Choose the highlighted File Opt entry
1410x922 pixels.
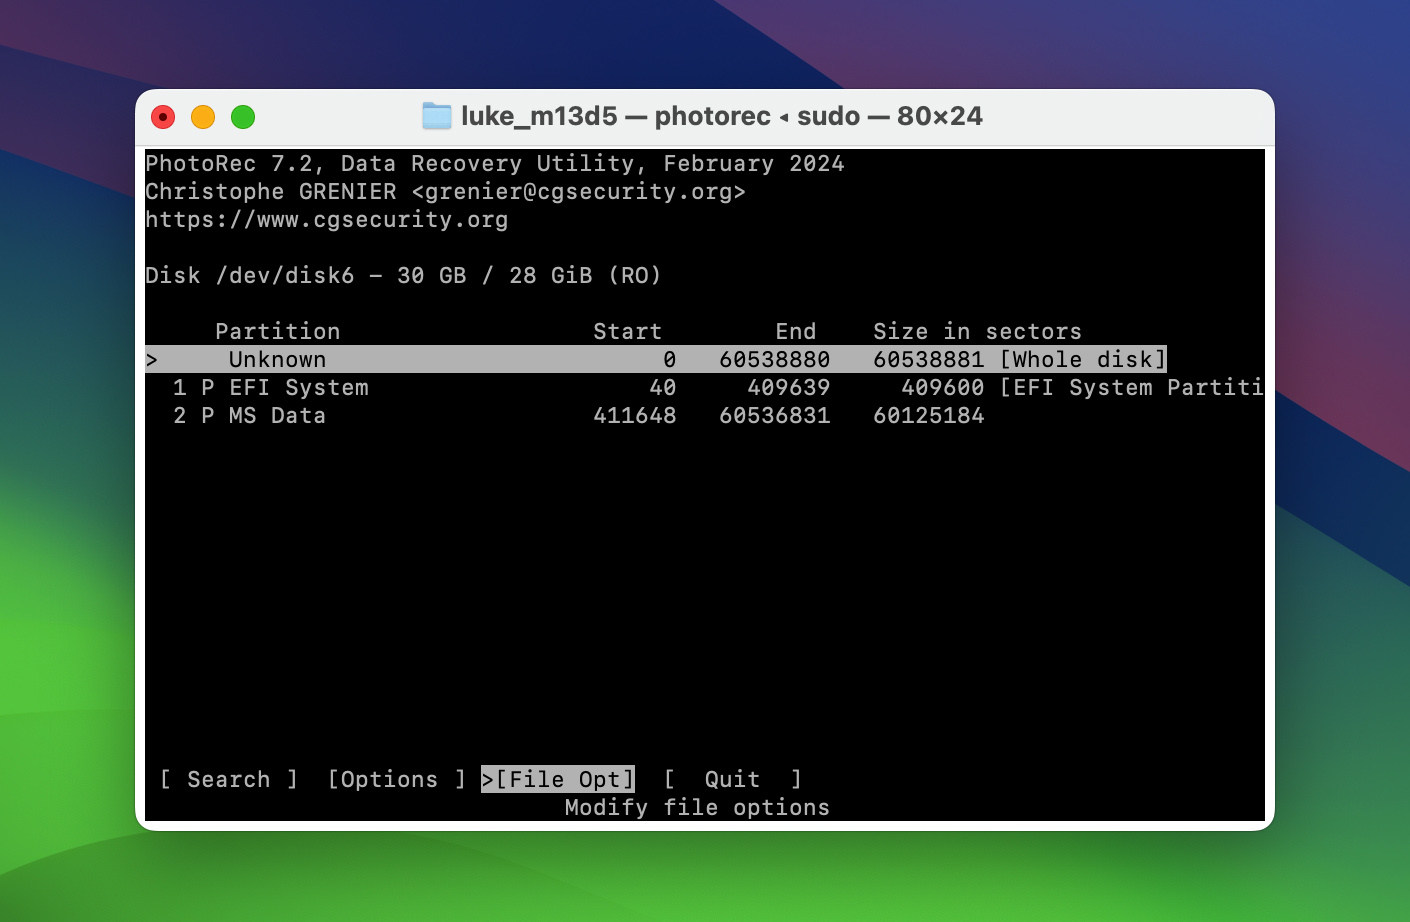558,779
